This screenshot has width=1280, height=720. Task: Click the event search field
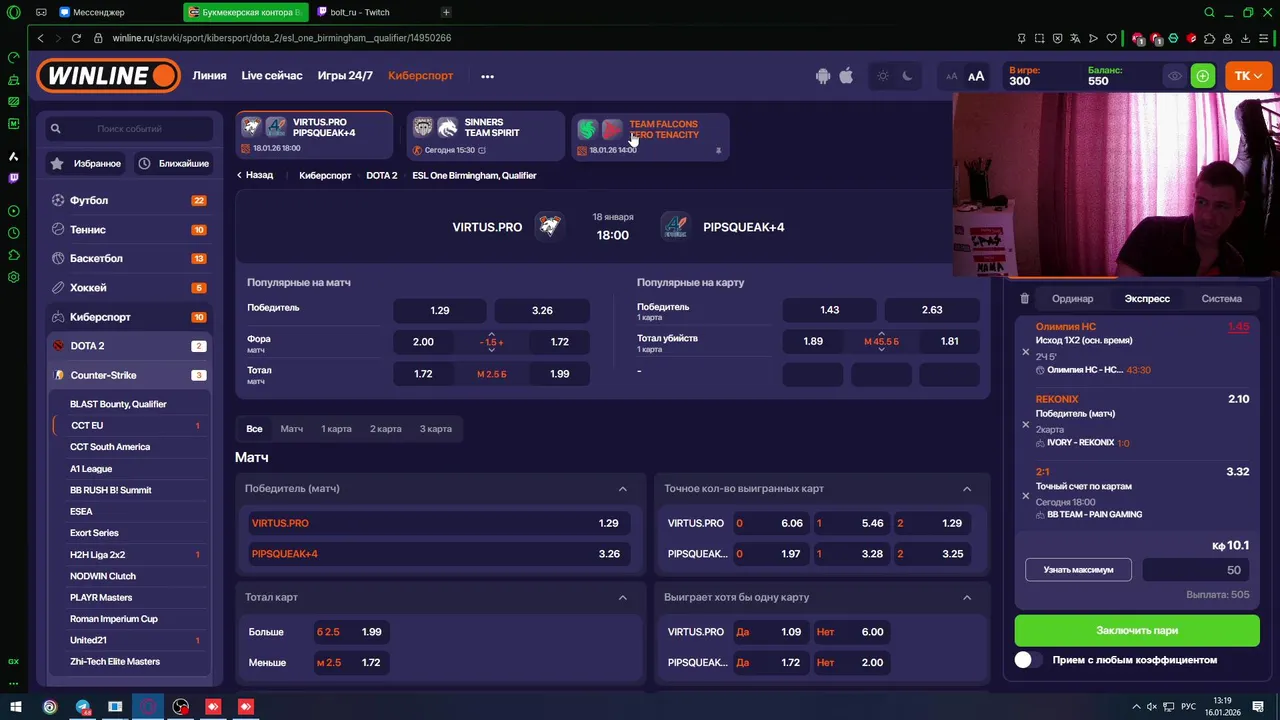pos(129,129)
